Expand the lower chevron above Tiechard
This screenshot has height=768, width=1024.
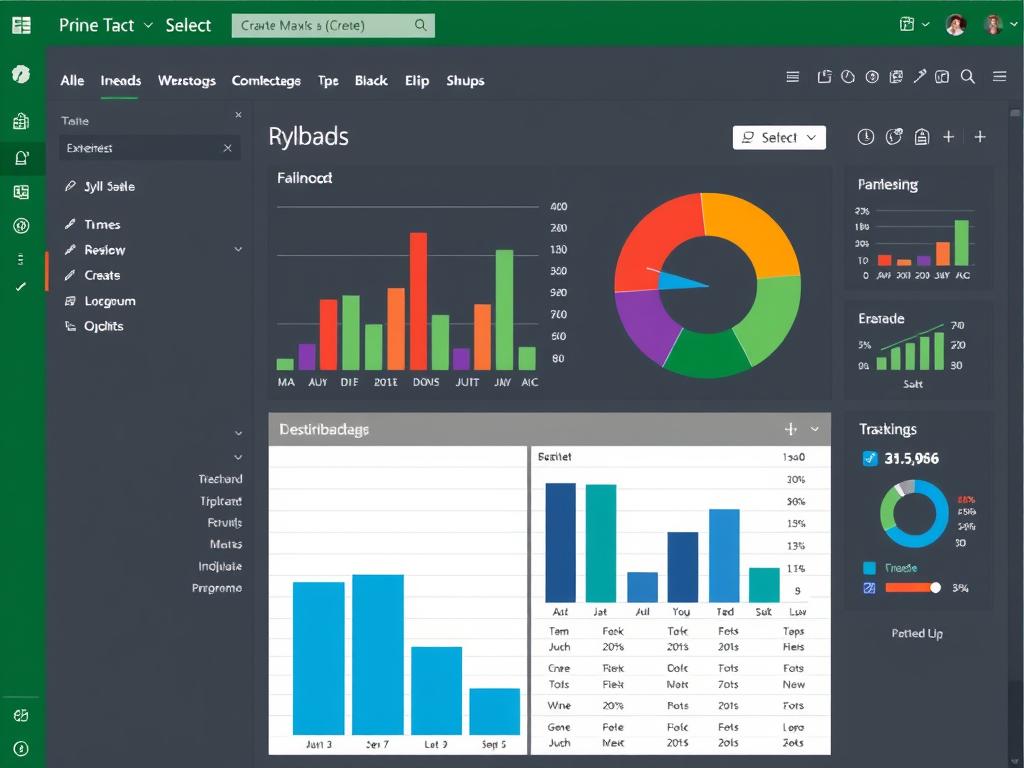(238, 457)
